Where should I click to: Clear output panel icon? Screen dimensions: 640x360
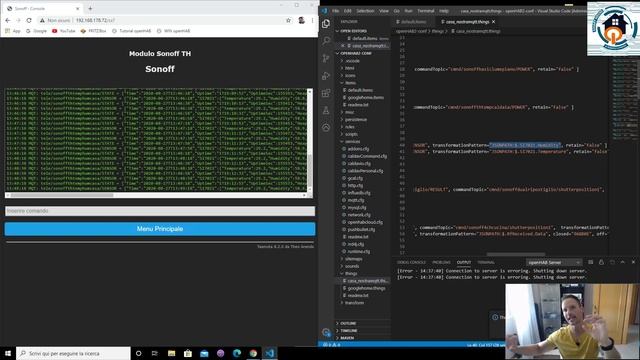(591, 262)
